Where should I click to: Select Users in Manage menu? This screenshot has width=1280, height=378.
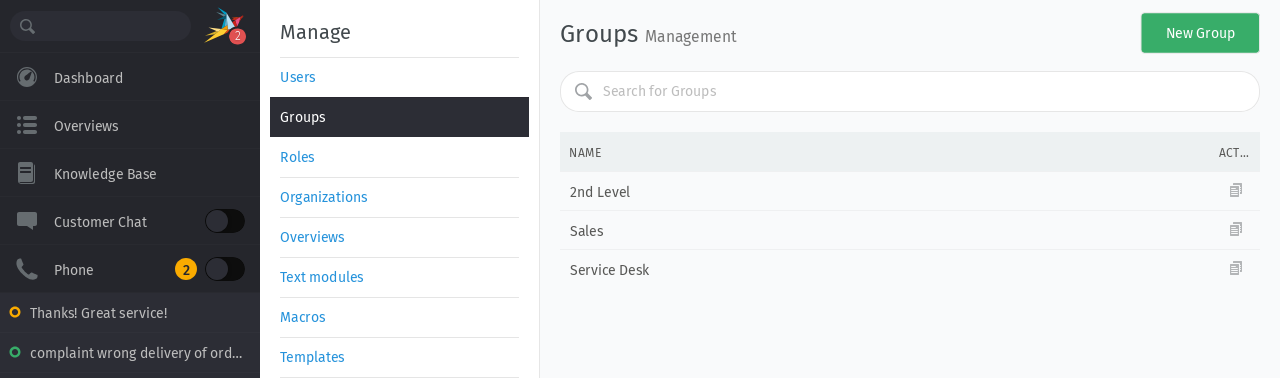(x=399, y=77)
